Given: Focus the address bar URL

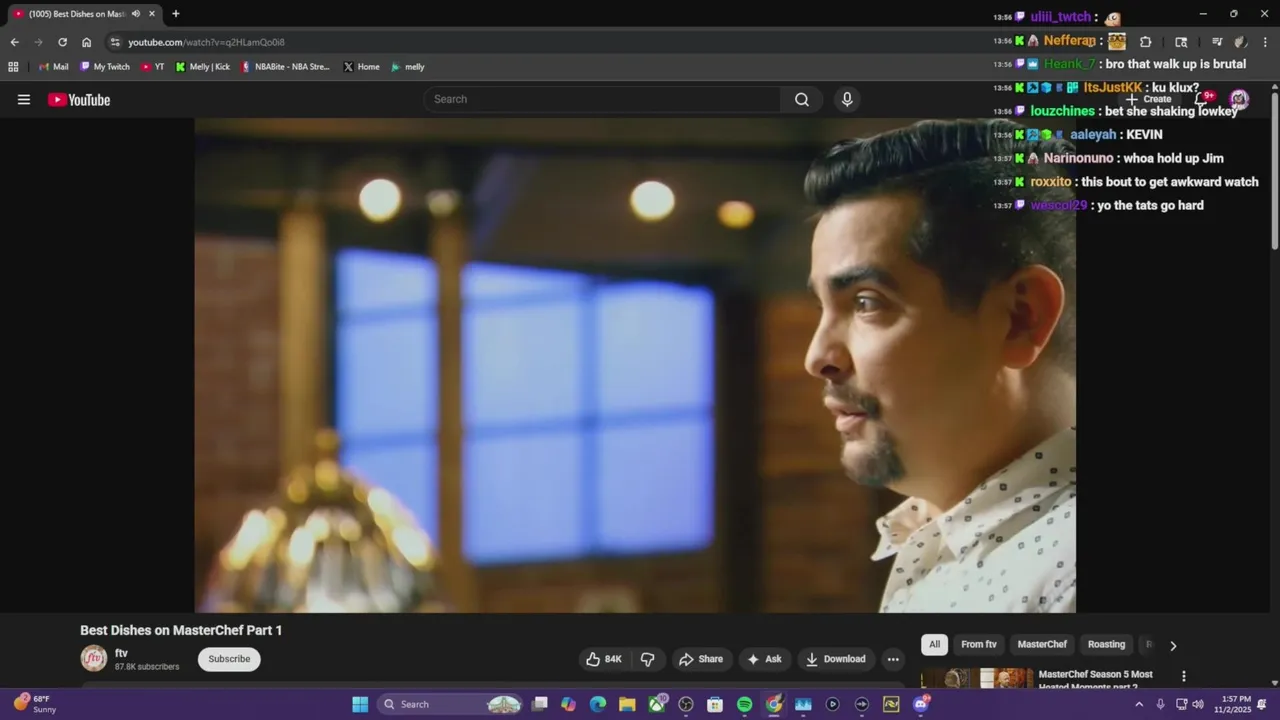Looking at the screenshot, I should click(x=206, y=42).
